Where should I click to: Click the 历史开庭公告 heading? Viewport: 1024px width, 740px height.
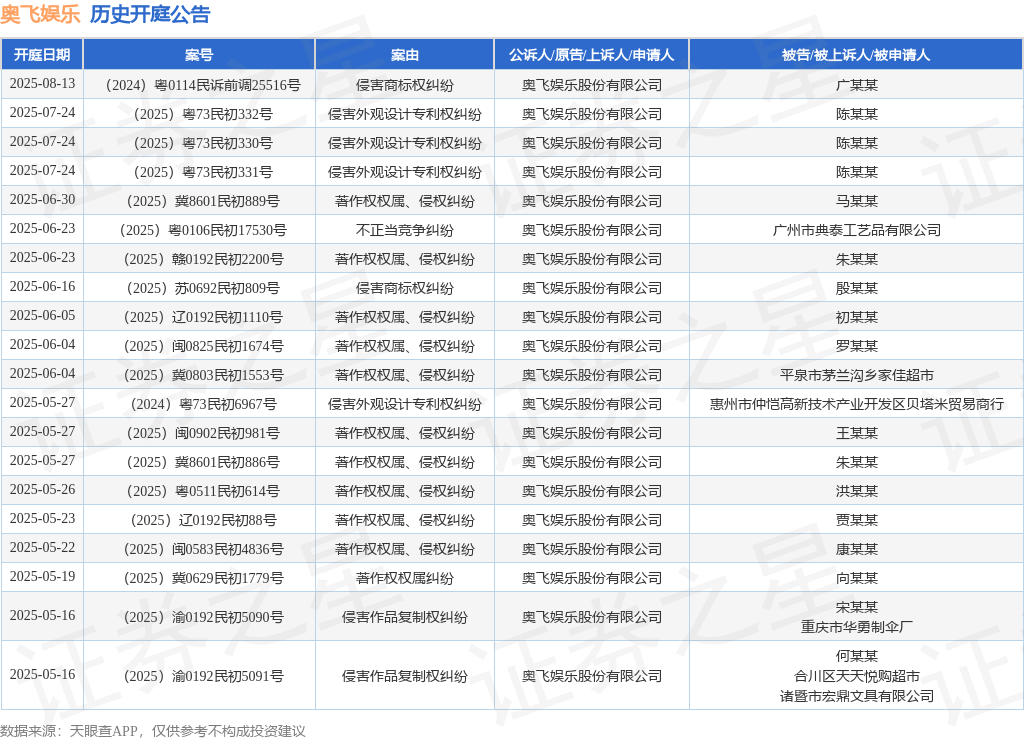[150, 14]
